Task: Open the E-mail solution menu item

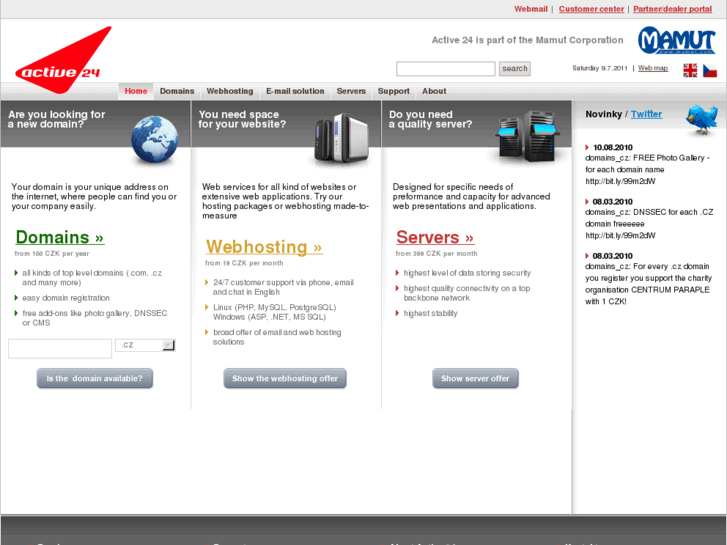Action: [x=295, y=91]
